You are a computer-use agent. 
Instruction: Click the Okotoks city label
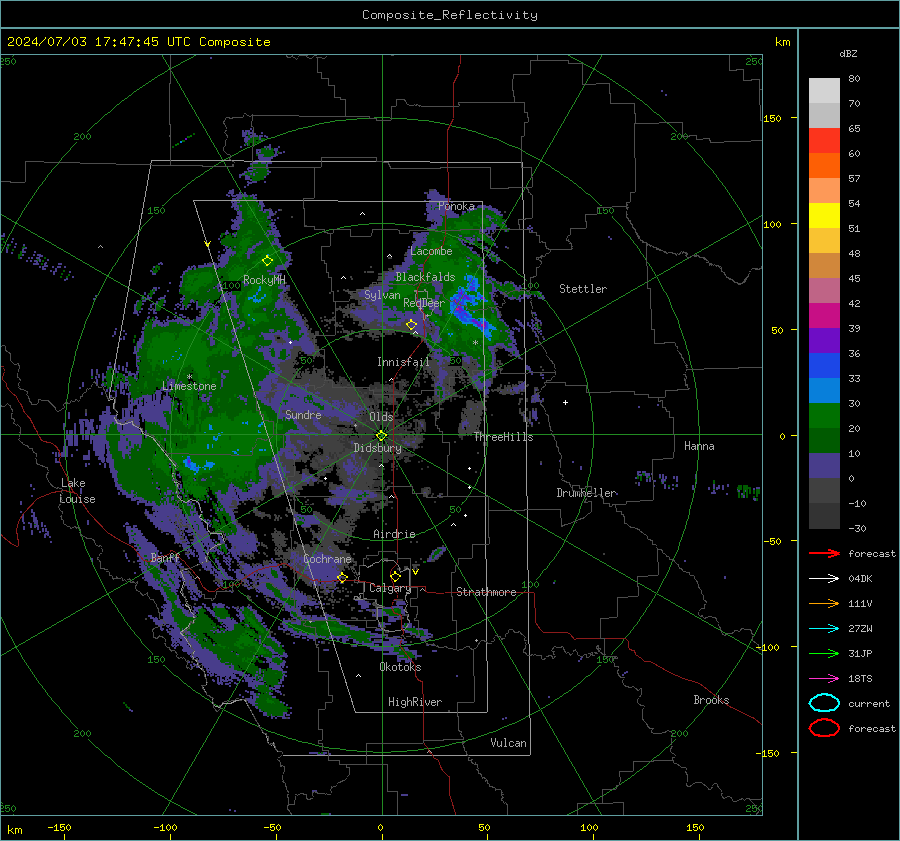400,666
